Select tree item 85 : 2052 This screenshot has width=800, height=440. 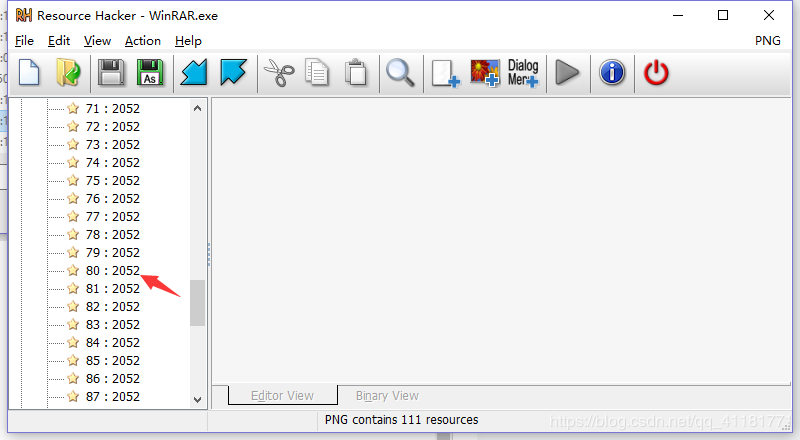click(x=113, y=360)
